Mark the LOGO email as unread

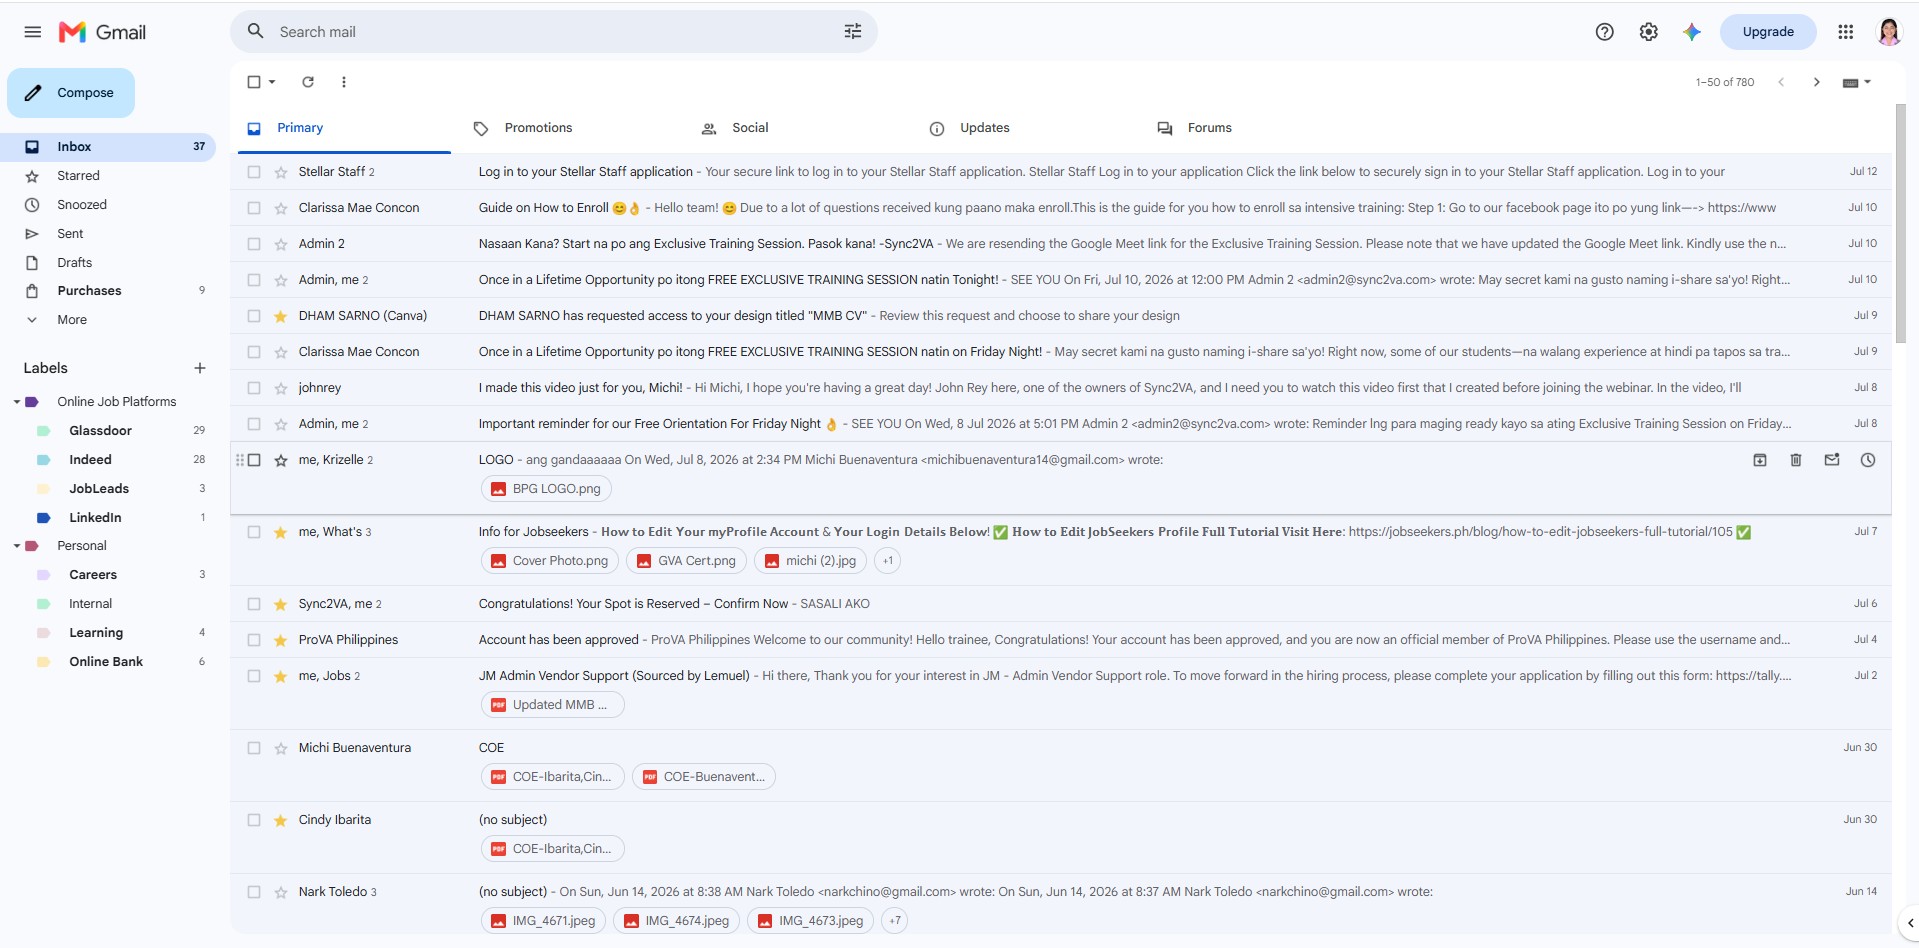[1832, 460]
